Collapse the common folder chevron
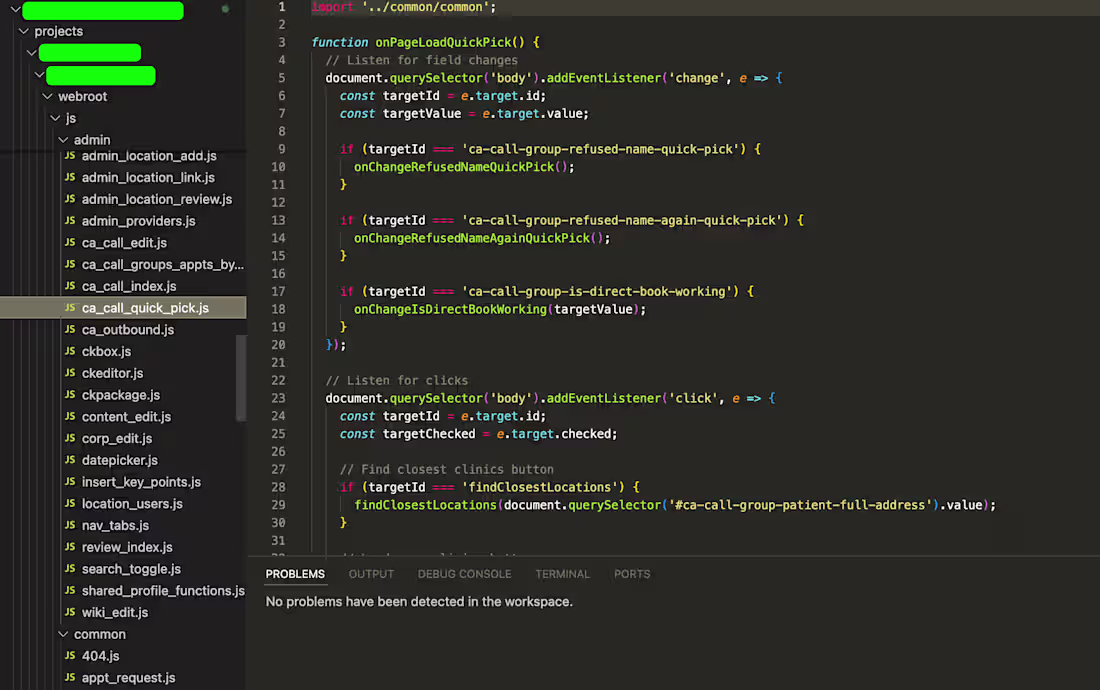 tap(64, 634)
